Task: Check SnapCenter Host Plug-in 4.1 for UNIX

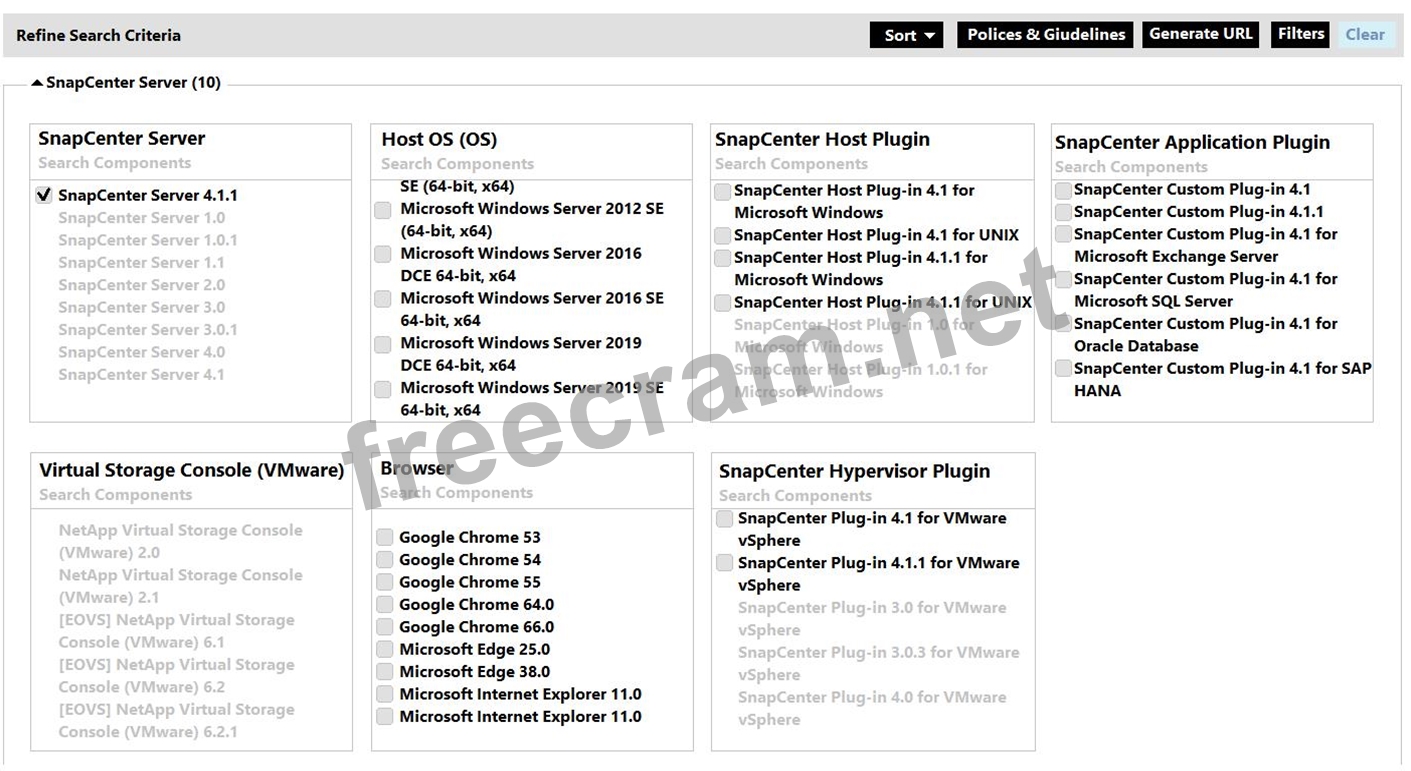Action: (722, 236)
